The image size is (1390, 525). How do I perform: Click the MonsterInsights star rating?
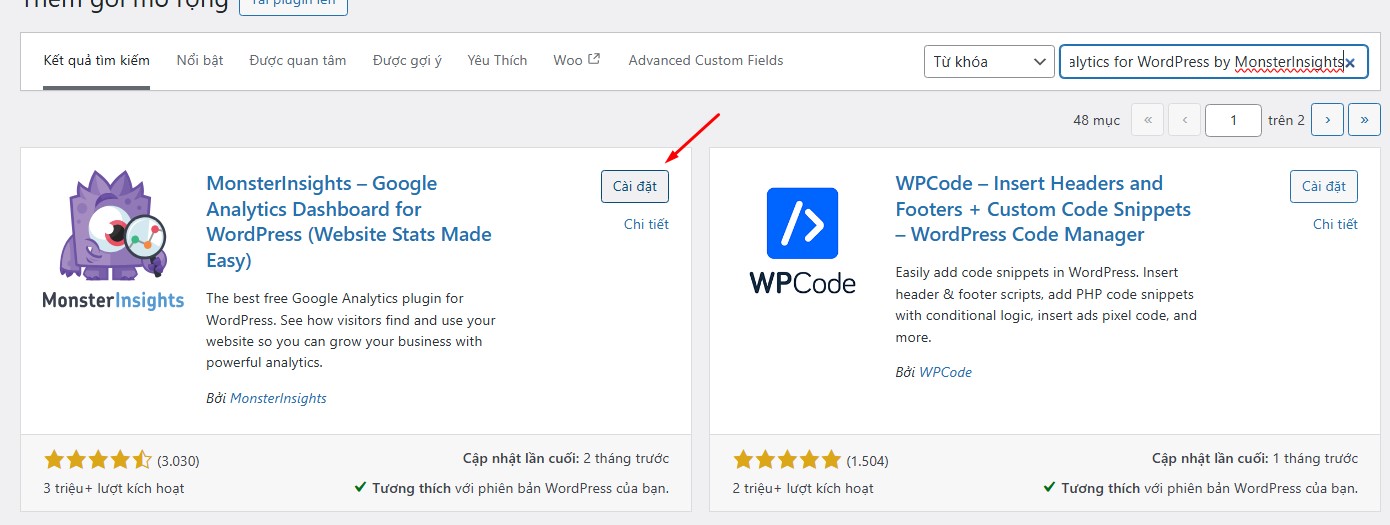tap(98, 461)
